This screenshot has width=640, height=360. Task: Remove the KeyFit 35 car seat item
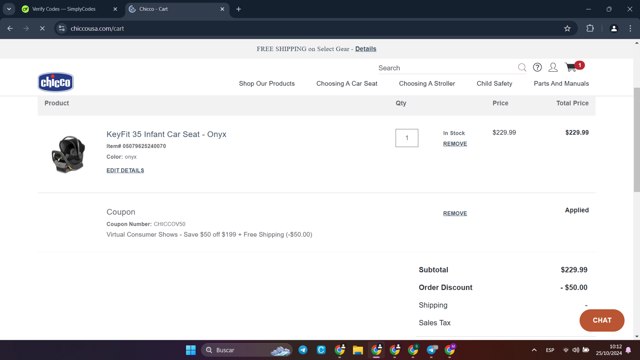point(455,144)
